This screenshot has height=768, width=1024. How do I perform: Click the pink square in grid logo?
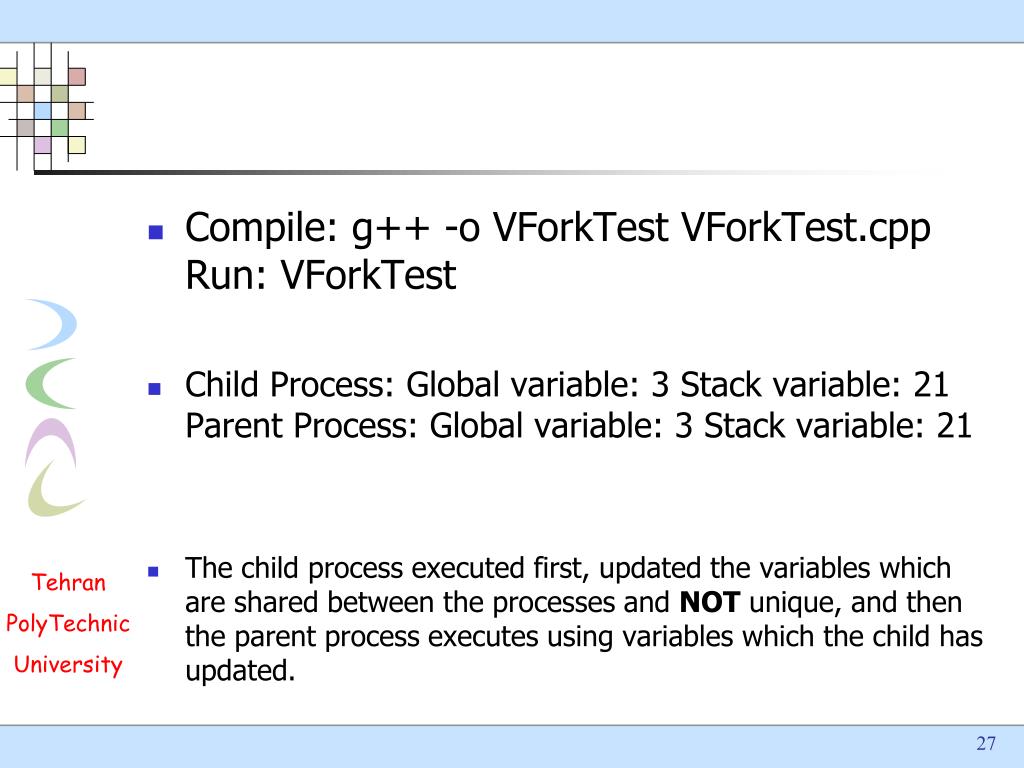(x=77, y=76)
